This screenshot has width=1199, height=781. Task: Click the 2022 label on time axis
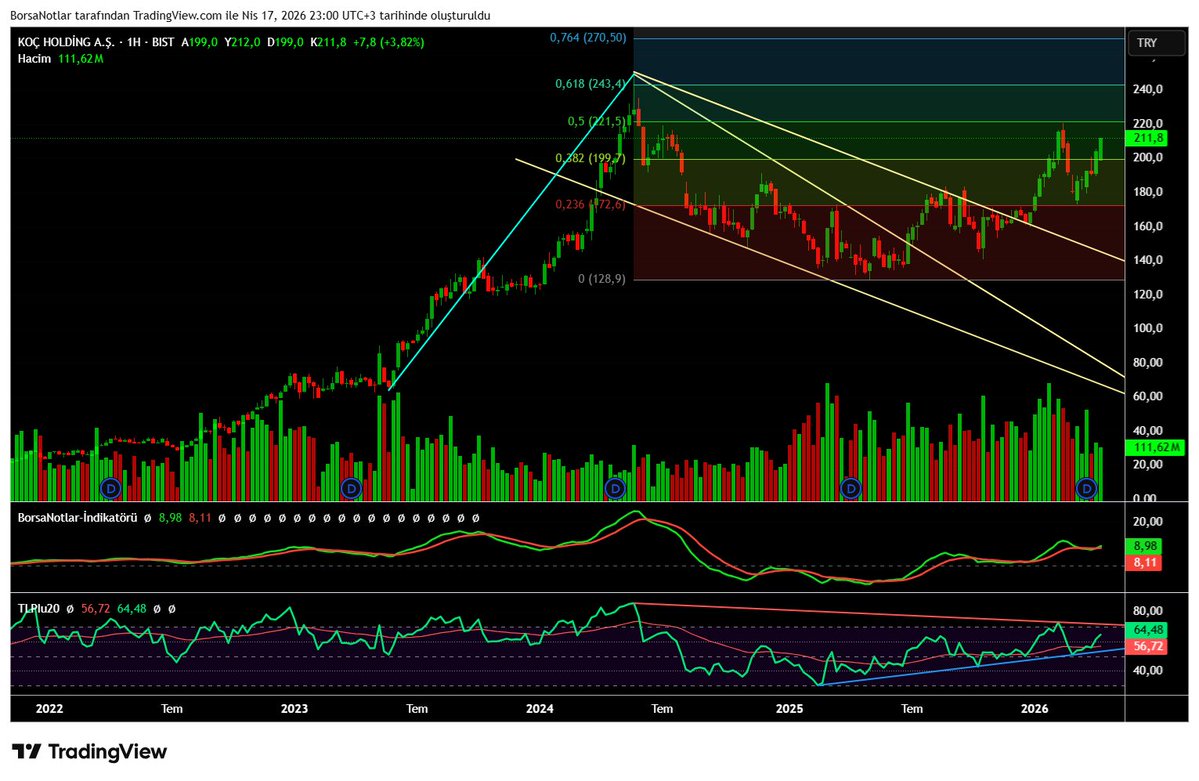tap(49, 708)
